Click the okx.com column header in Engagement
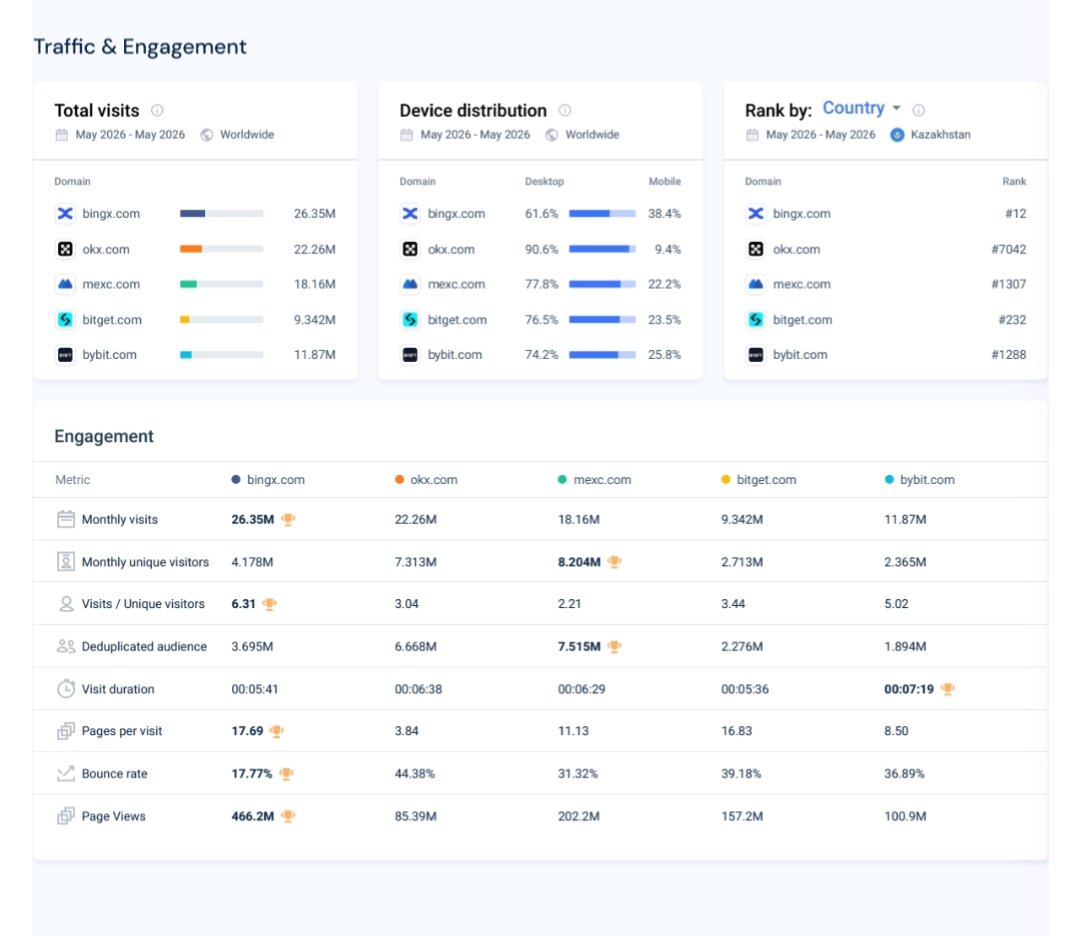Image resolution: width=1074 pixels, height=936 pixels. click(426, 479)
